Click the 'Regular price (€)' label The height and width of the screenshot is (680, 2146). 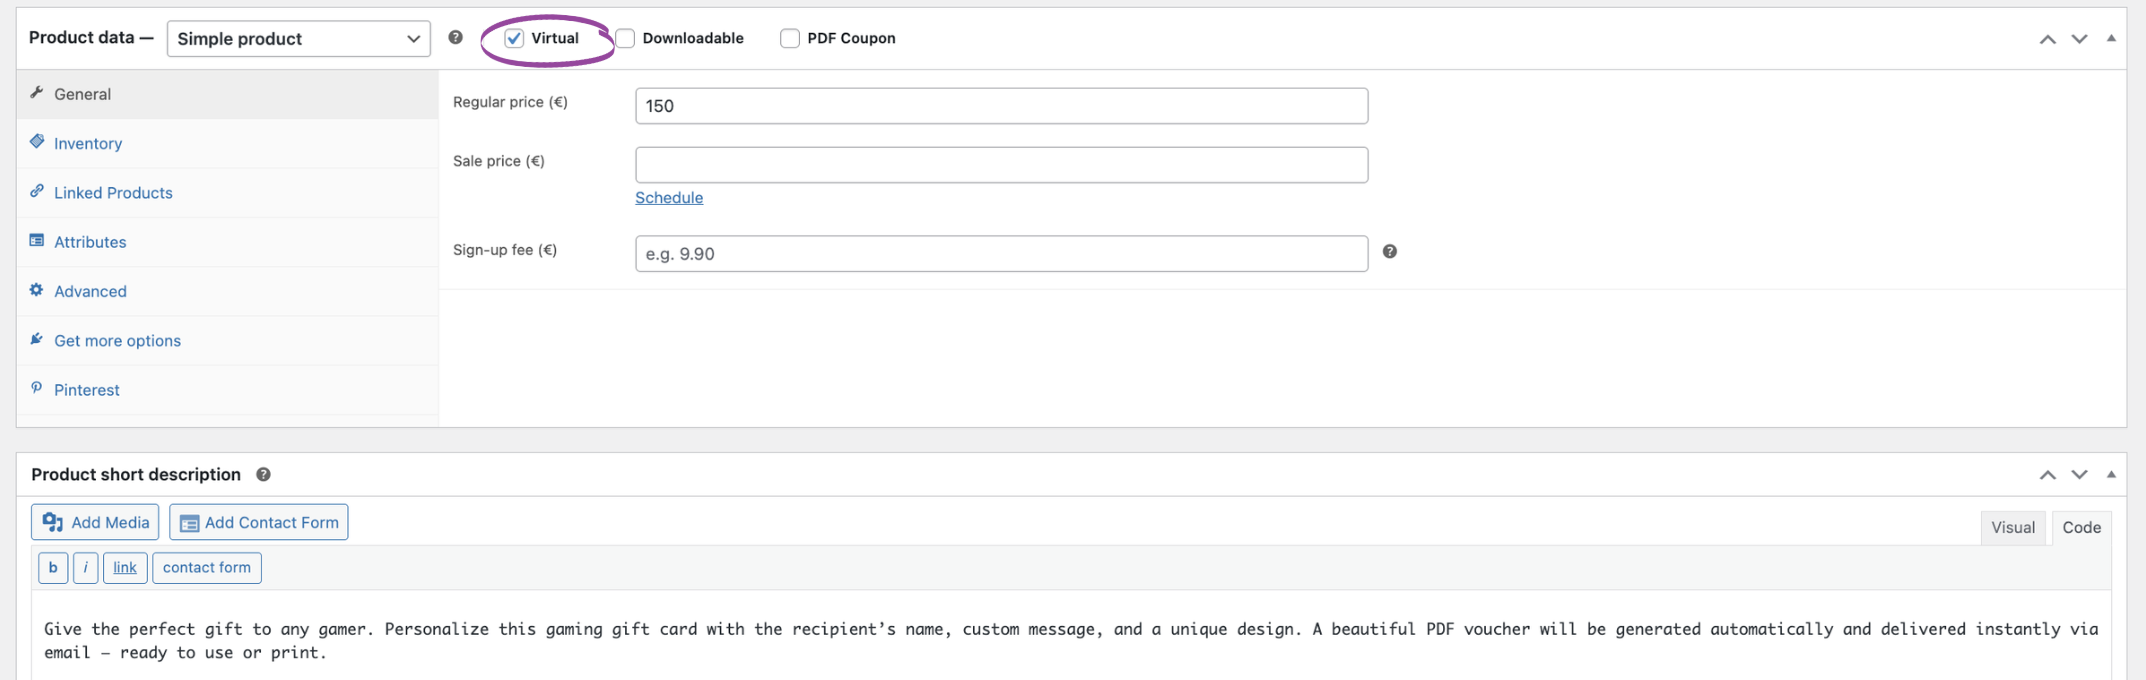pos(510,102)
